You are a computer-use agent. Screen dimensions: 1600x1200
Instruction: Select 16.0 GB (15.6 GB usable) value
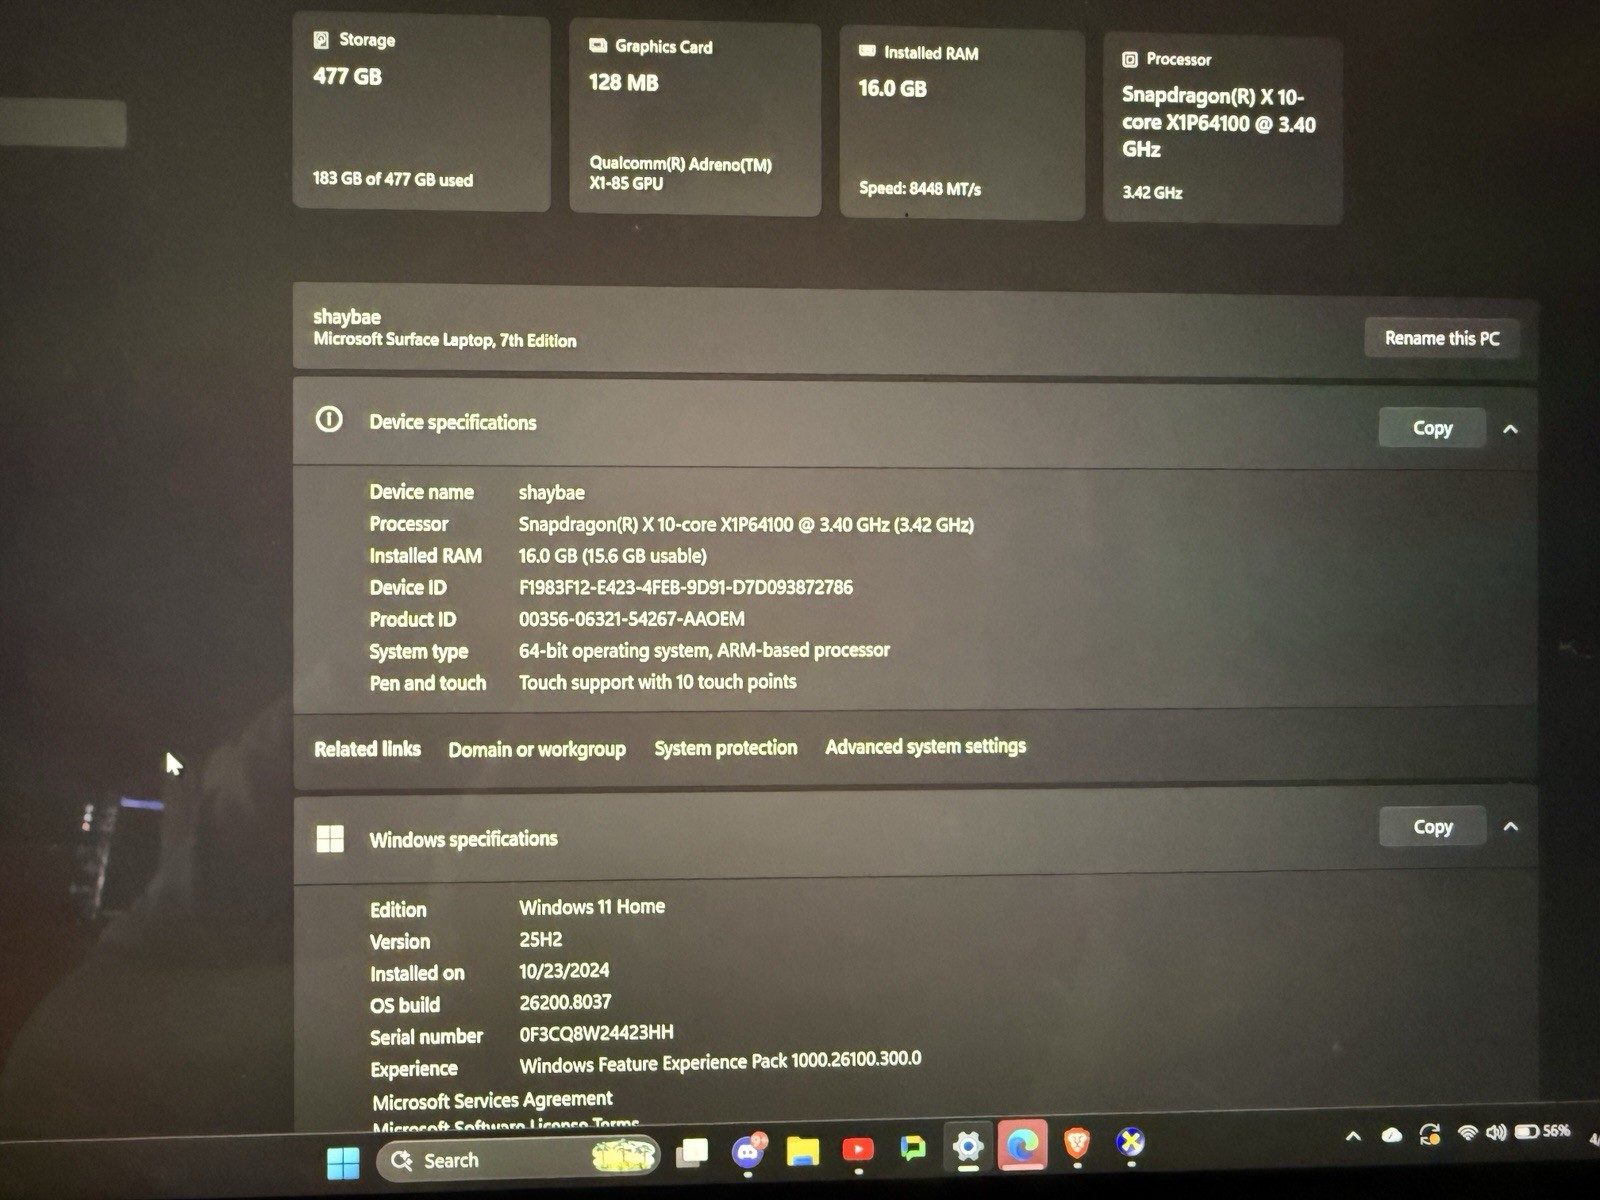(x=612, y=555)
